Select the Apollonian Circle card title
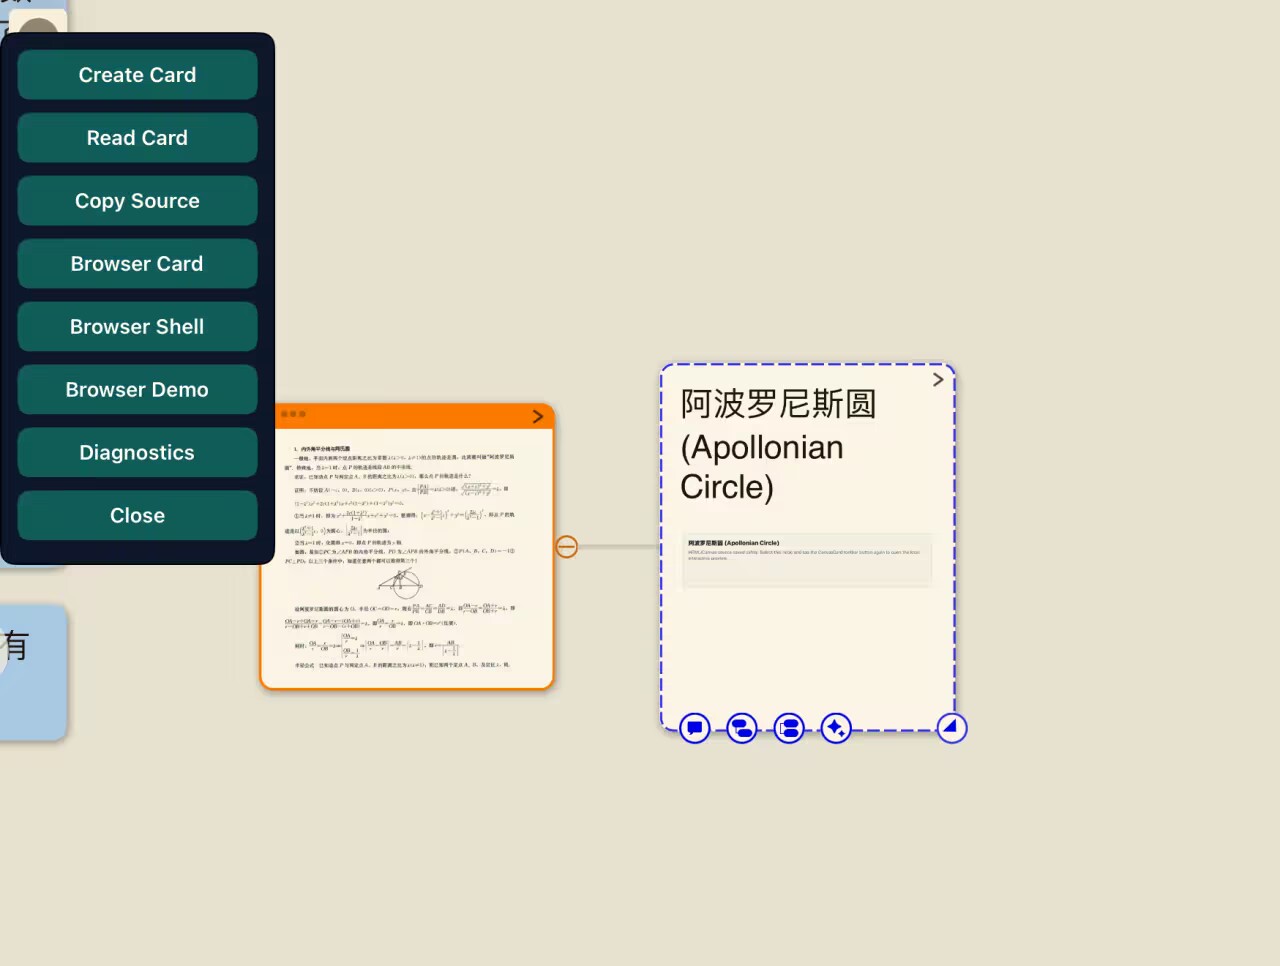The height and width of the screenshot is (966, 1280). (x=777, y=445)
